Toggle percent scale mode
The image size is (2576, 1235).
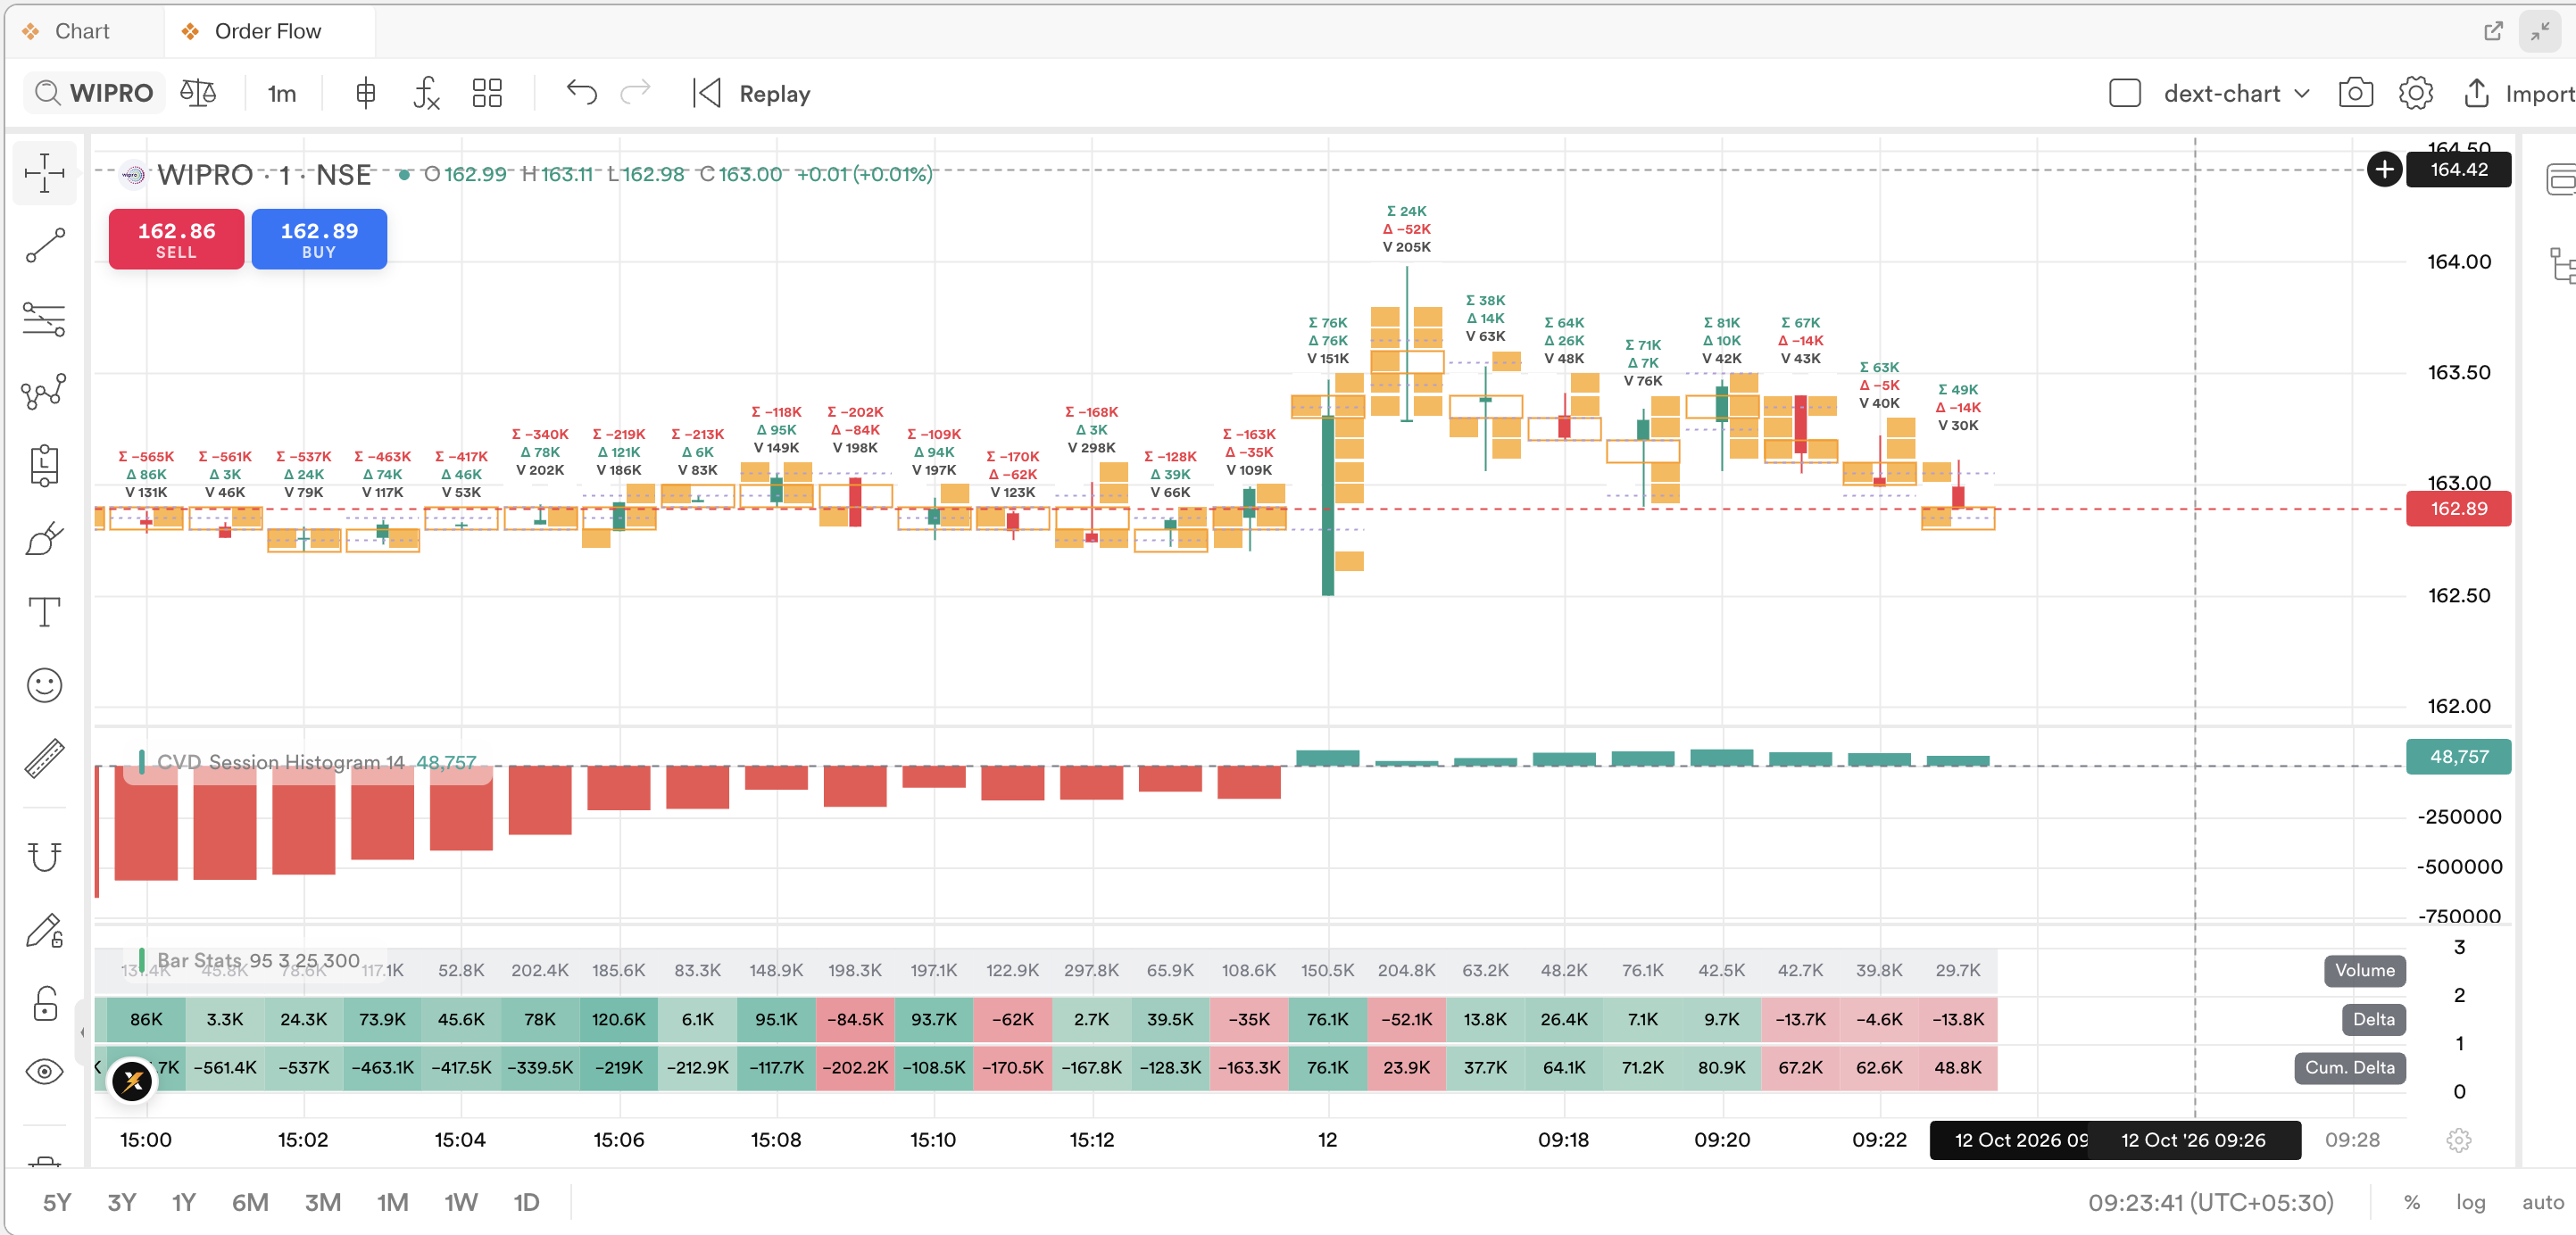(2412, 1202)
